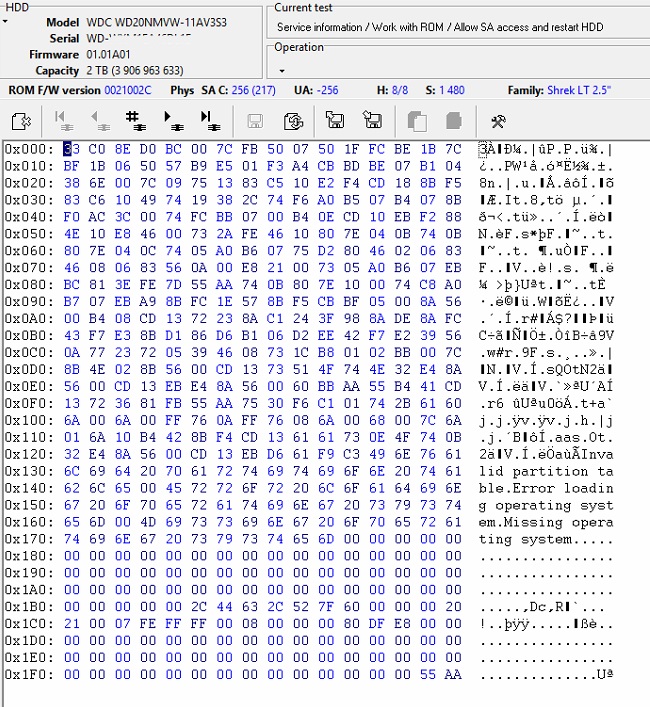The height and width of the screenshot is (707, 650).
Task: Click the reload sector data icon
Action: 294,121
